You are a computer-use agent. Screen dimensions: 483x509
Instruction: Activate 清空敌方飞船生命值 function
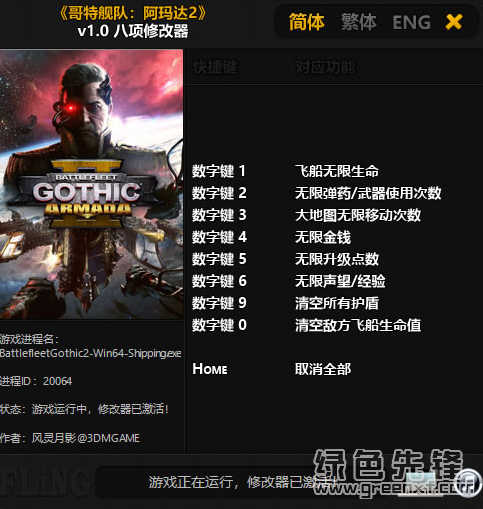(x=358, y=325)
